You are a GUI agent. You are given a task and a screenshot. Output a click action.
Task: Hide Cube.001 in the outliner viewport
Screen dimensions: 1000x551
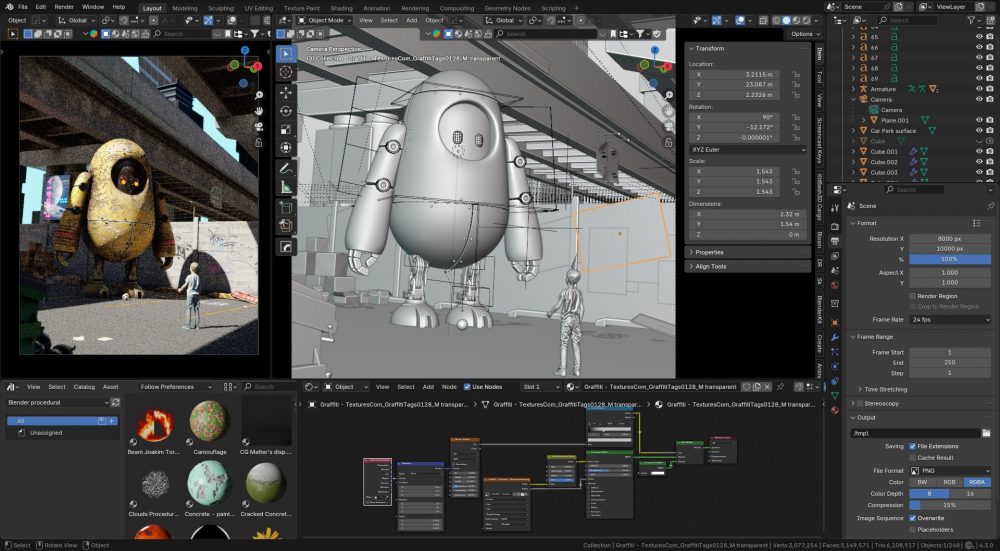pos(979,151)
